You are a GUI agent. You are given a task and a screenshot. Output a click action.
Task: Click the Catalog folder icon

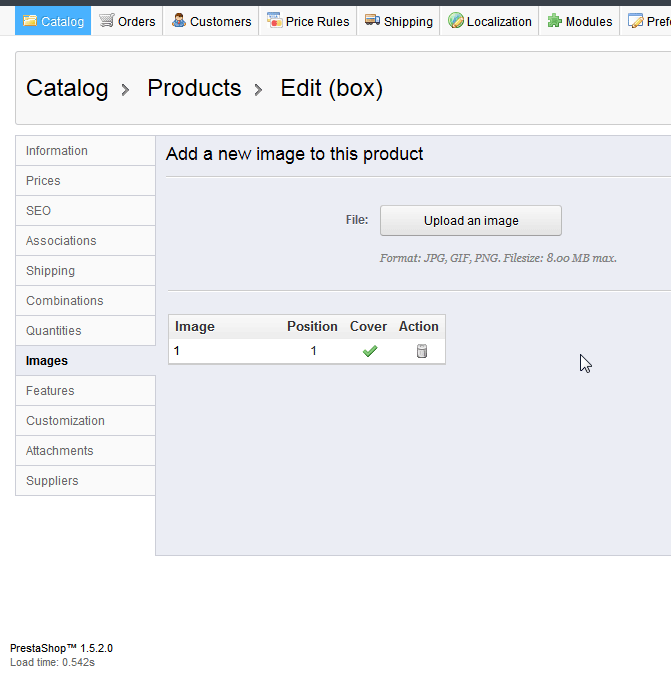[30, 21]
